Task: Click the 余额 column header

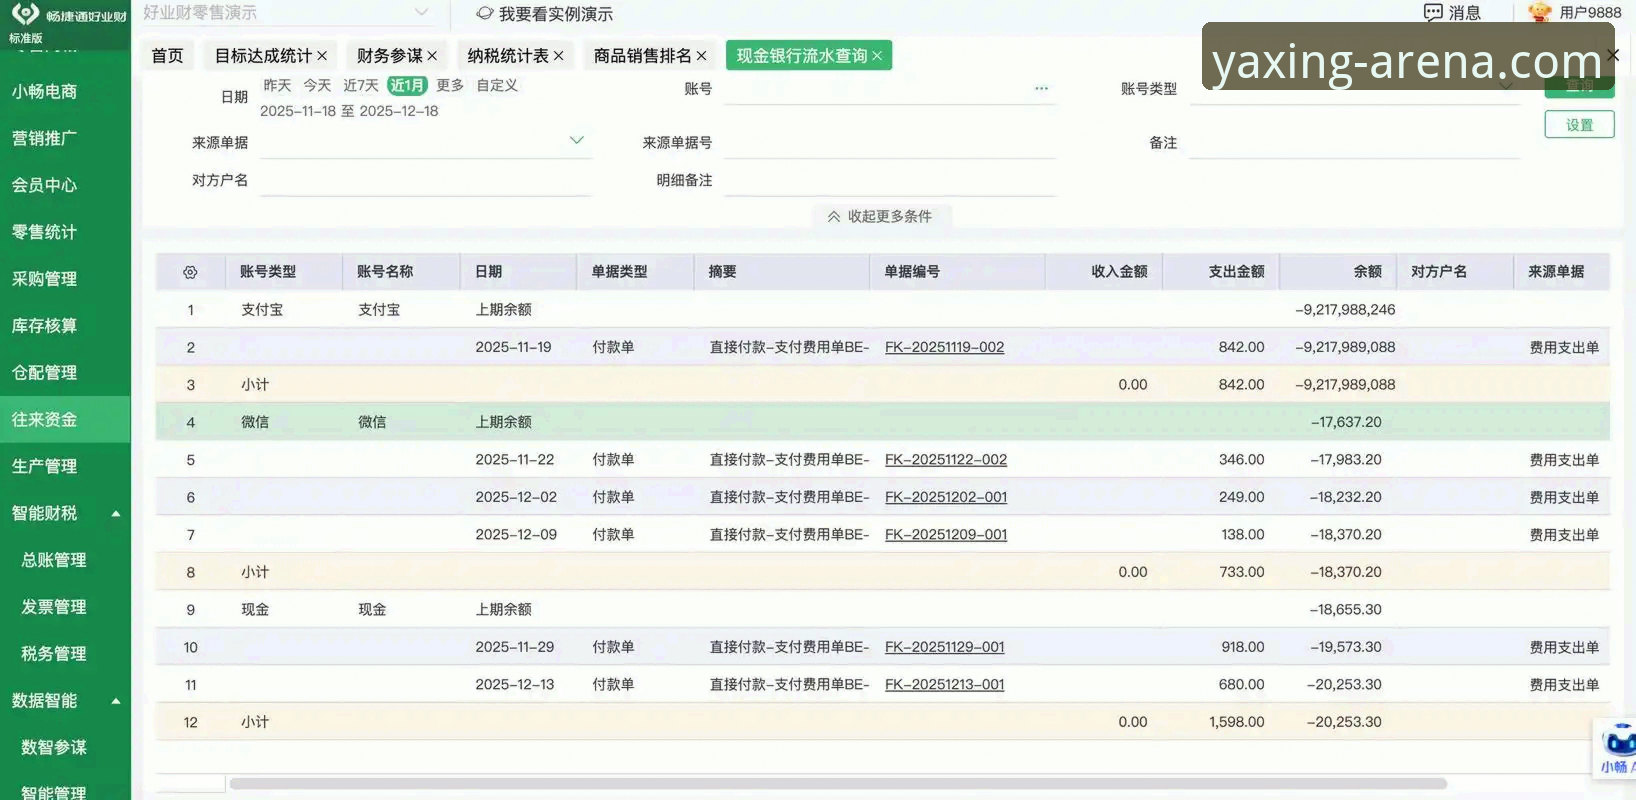Action: point(1337,272)
